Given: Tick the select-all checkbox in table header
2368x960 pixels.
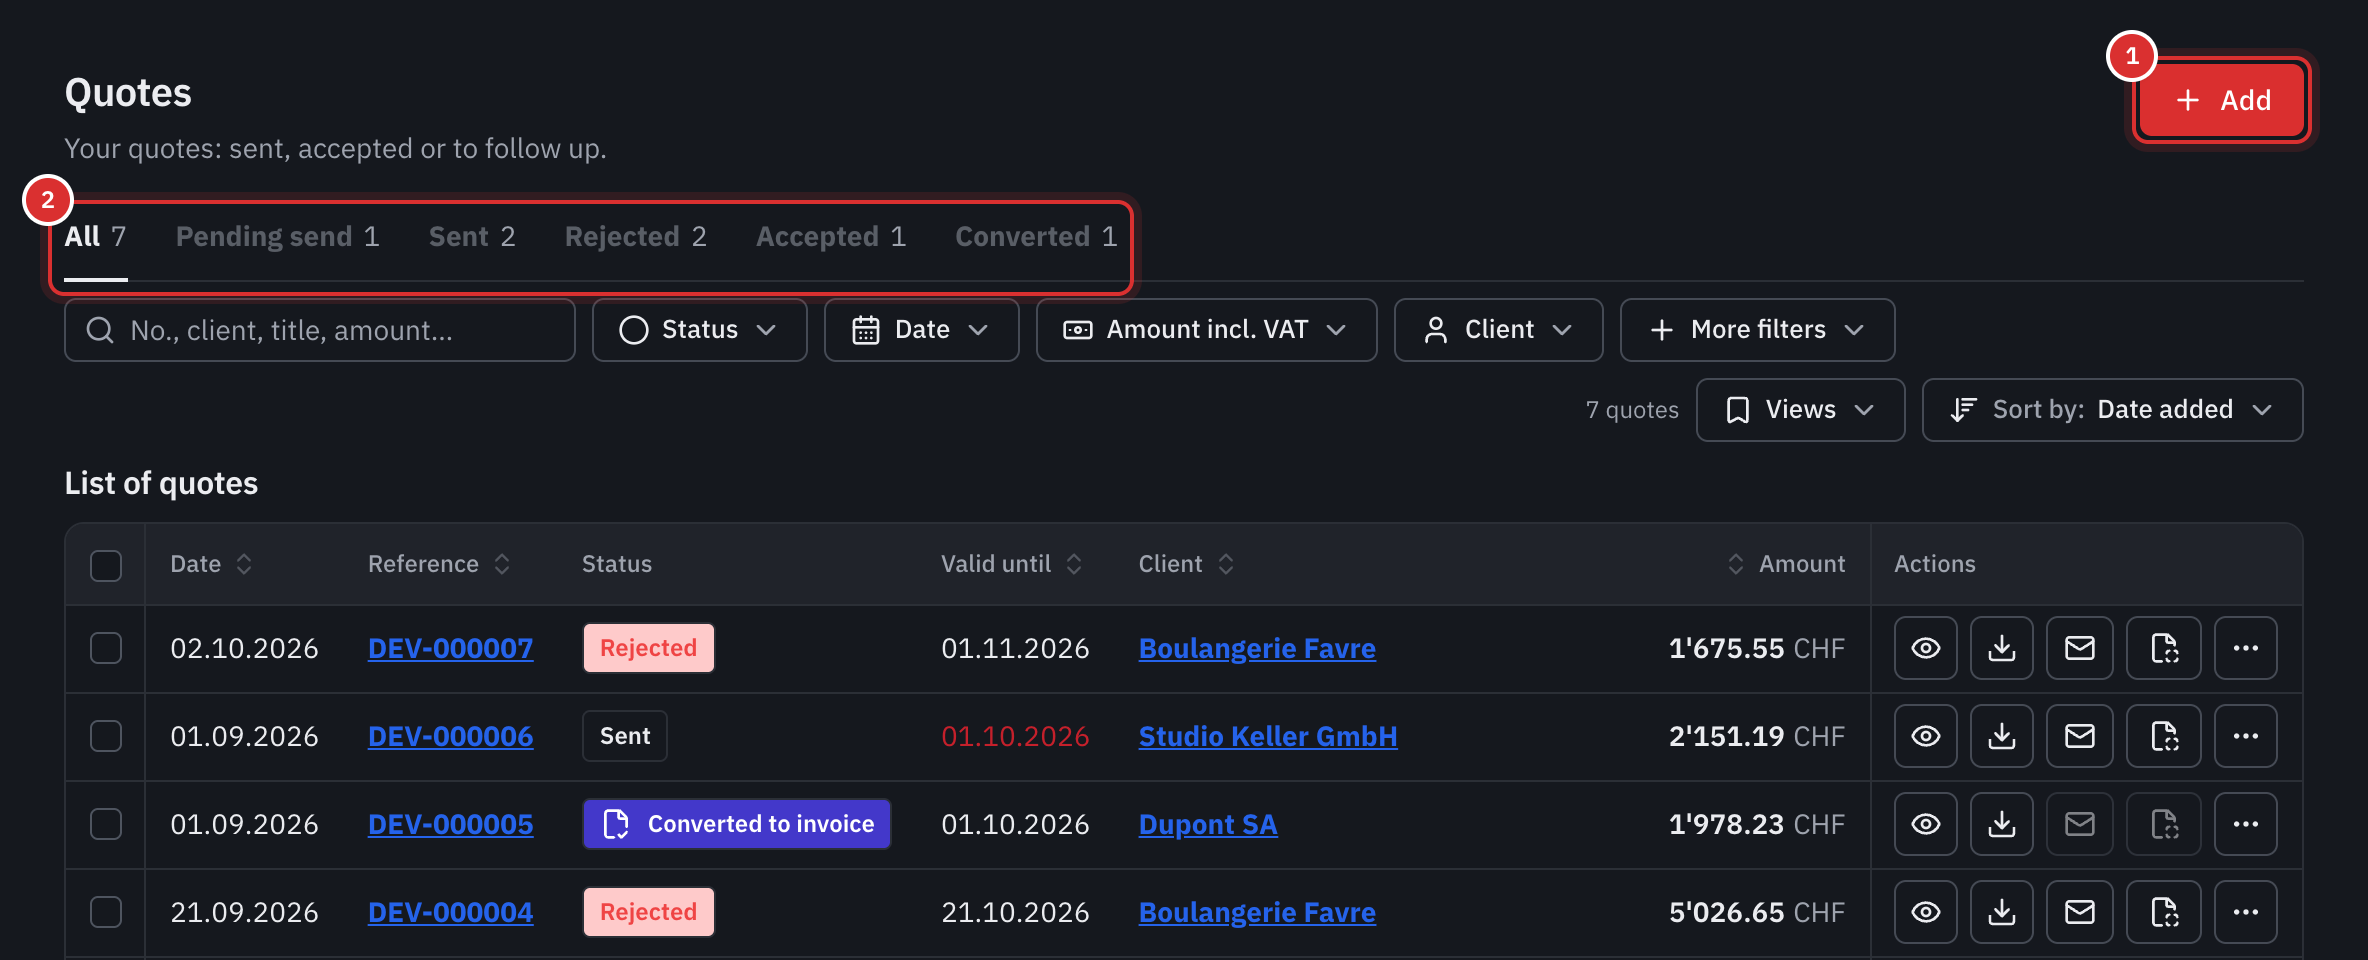Looking at the screenshot, I should pos(106,565).
